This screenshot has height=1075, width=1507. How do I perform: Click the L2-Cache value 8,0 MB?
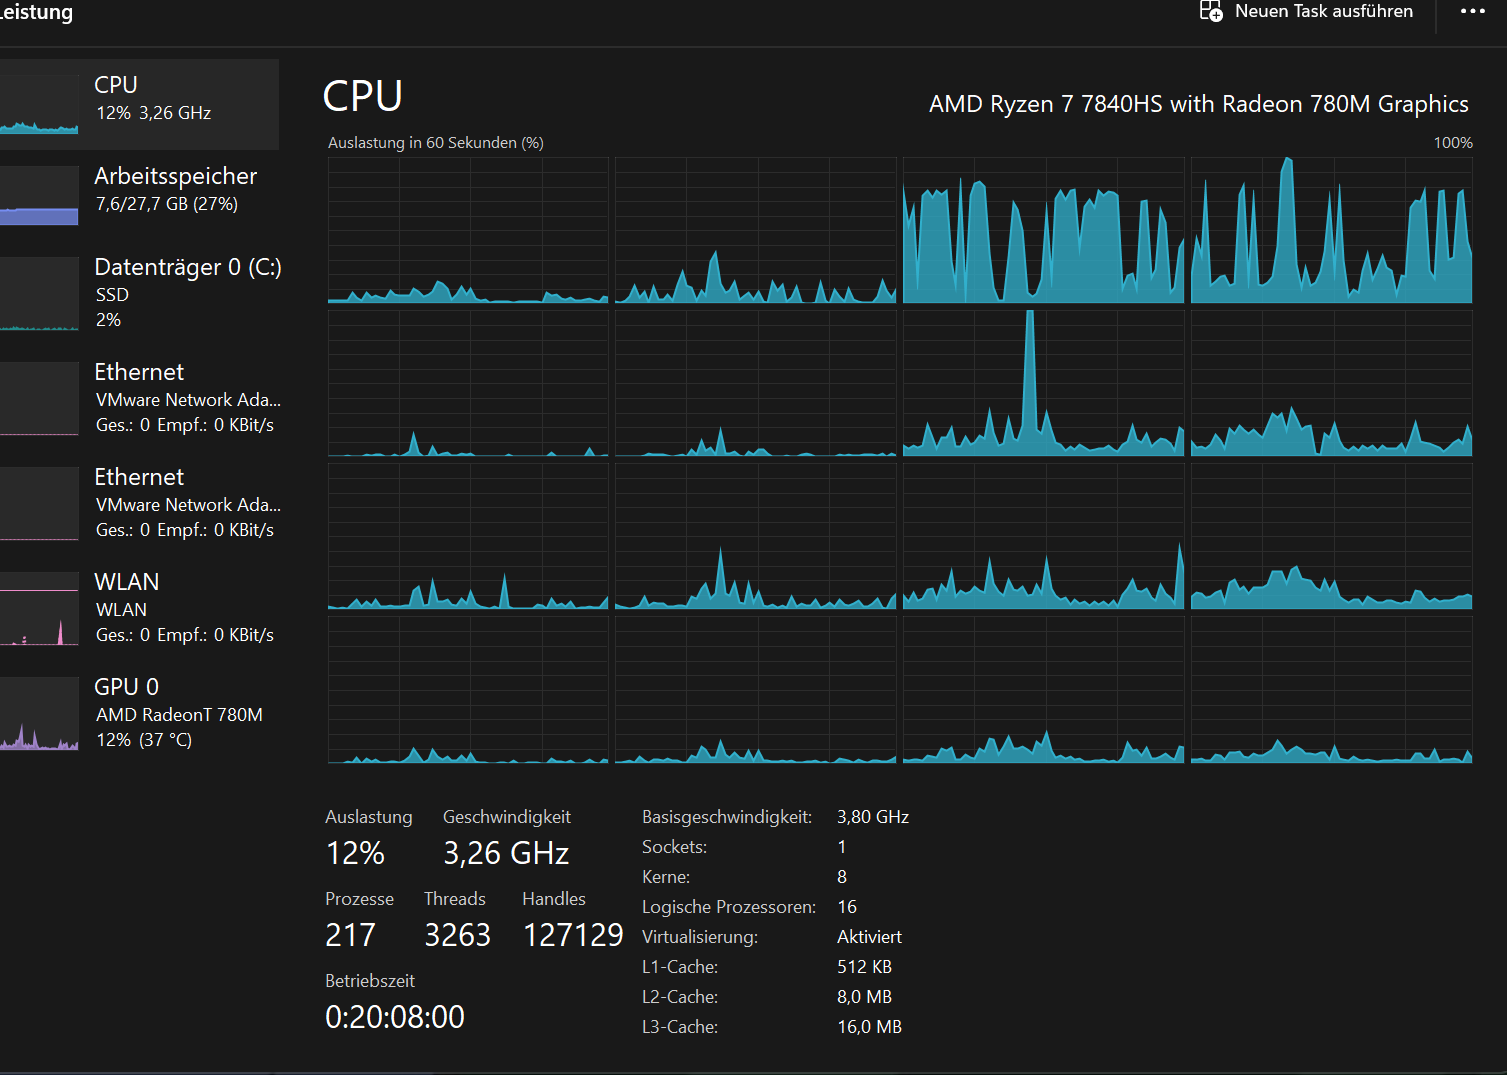[864, 997]
